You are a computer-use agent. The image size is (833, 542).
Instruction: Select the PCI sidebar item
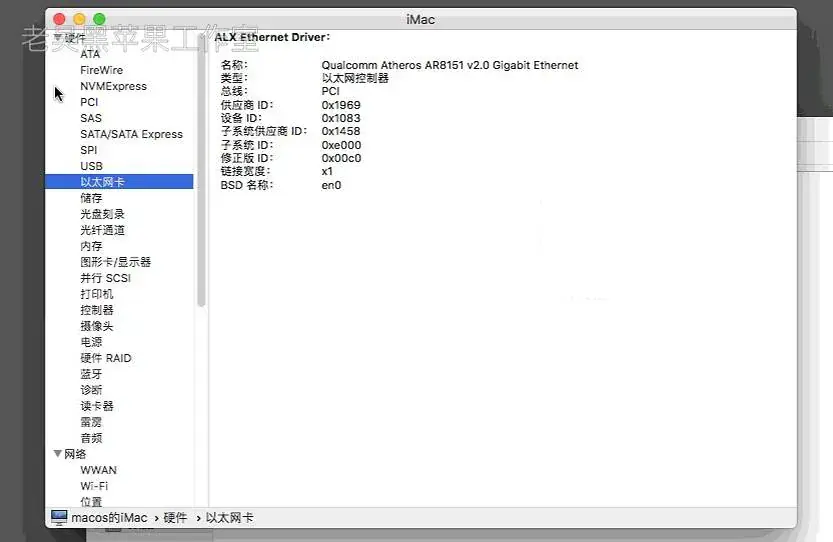[x=89, y=102]
